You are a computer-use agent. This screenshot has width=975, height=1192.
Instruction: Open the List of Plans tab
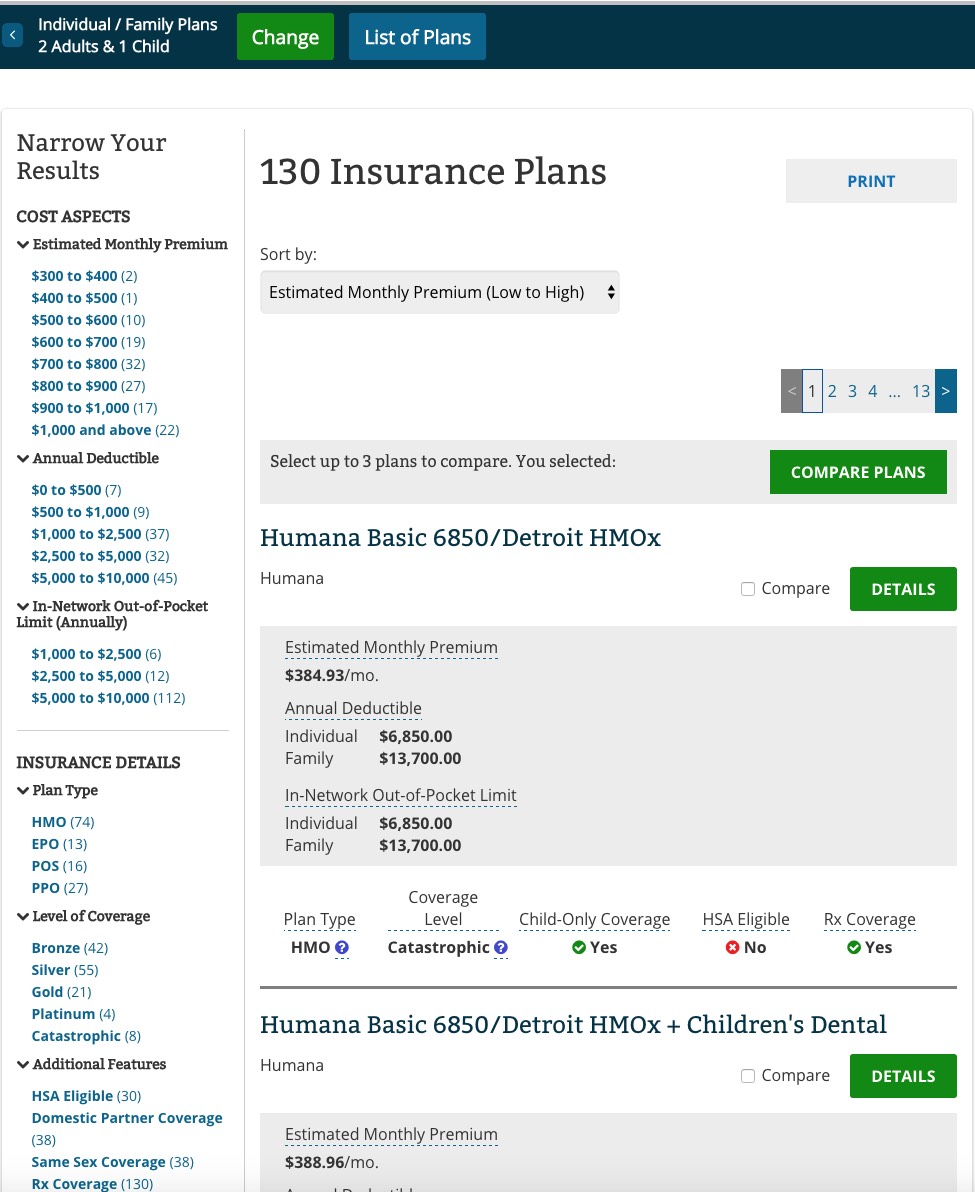(417, 37)
